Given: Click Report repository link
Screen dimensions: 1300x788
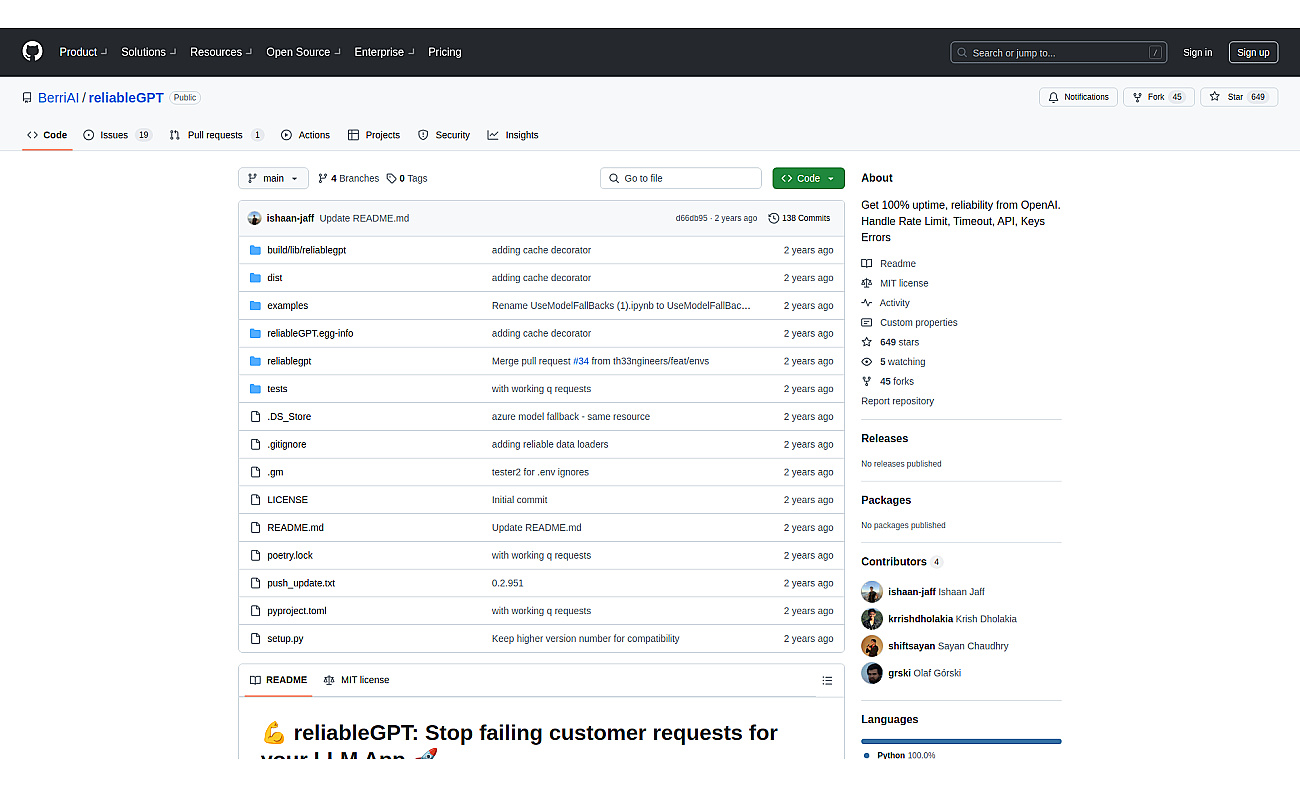Looking at the screenshot, I should [x=897, y=401].
